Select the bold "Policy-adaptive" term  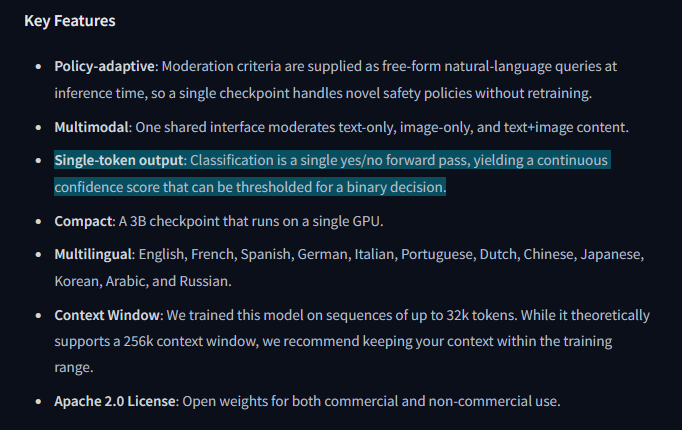click(x=104, y=66)
